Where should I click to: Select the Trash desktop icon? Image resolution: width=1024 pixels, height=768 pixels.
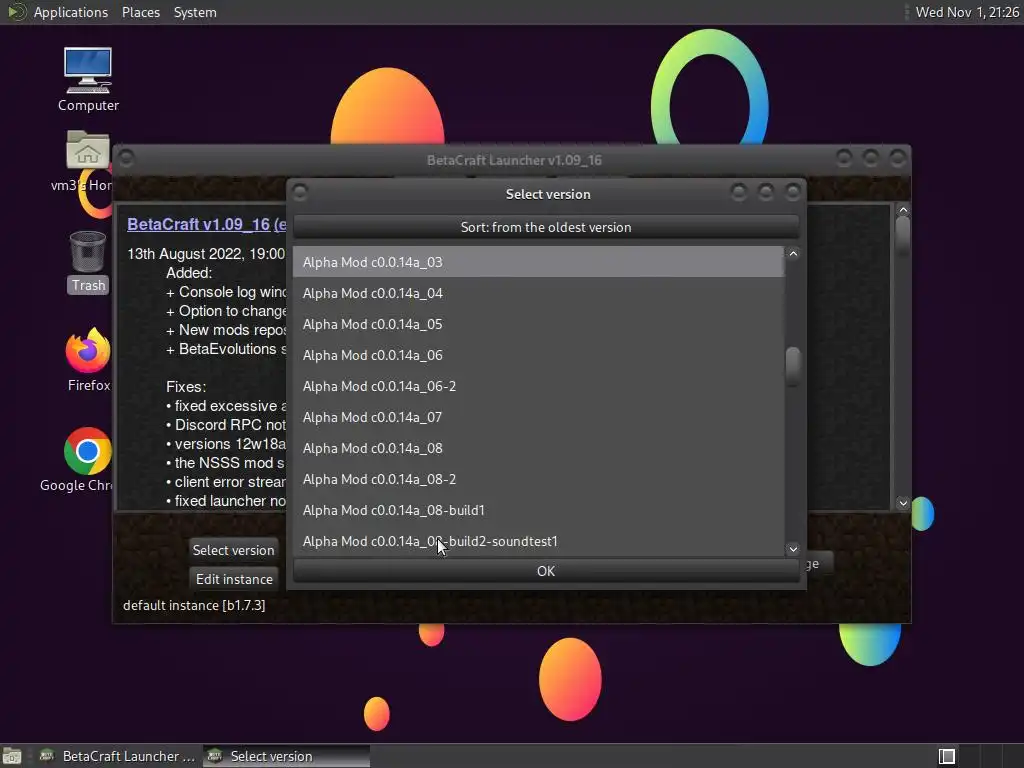pyautogui.click(x=88, y=262)
